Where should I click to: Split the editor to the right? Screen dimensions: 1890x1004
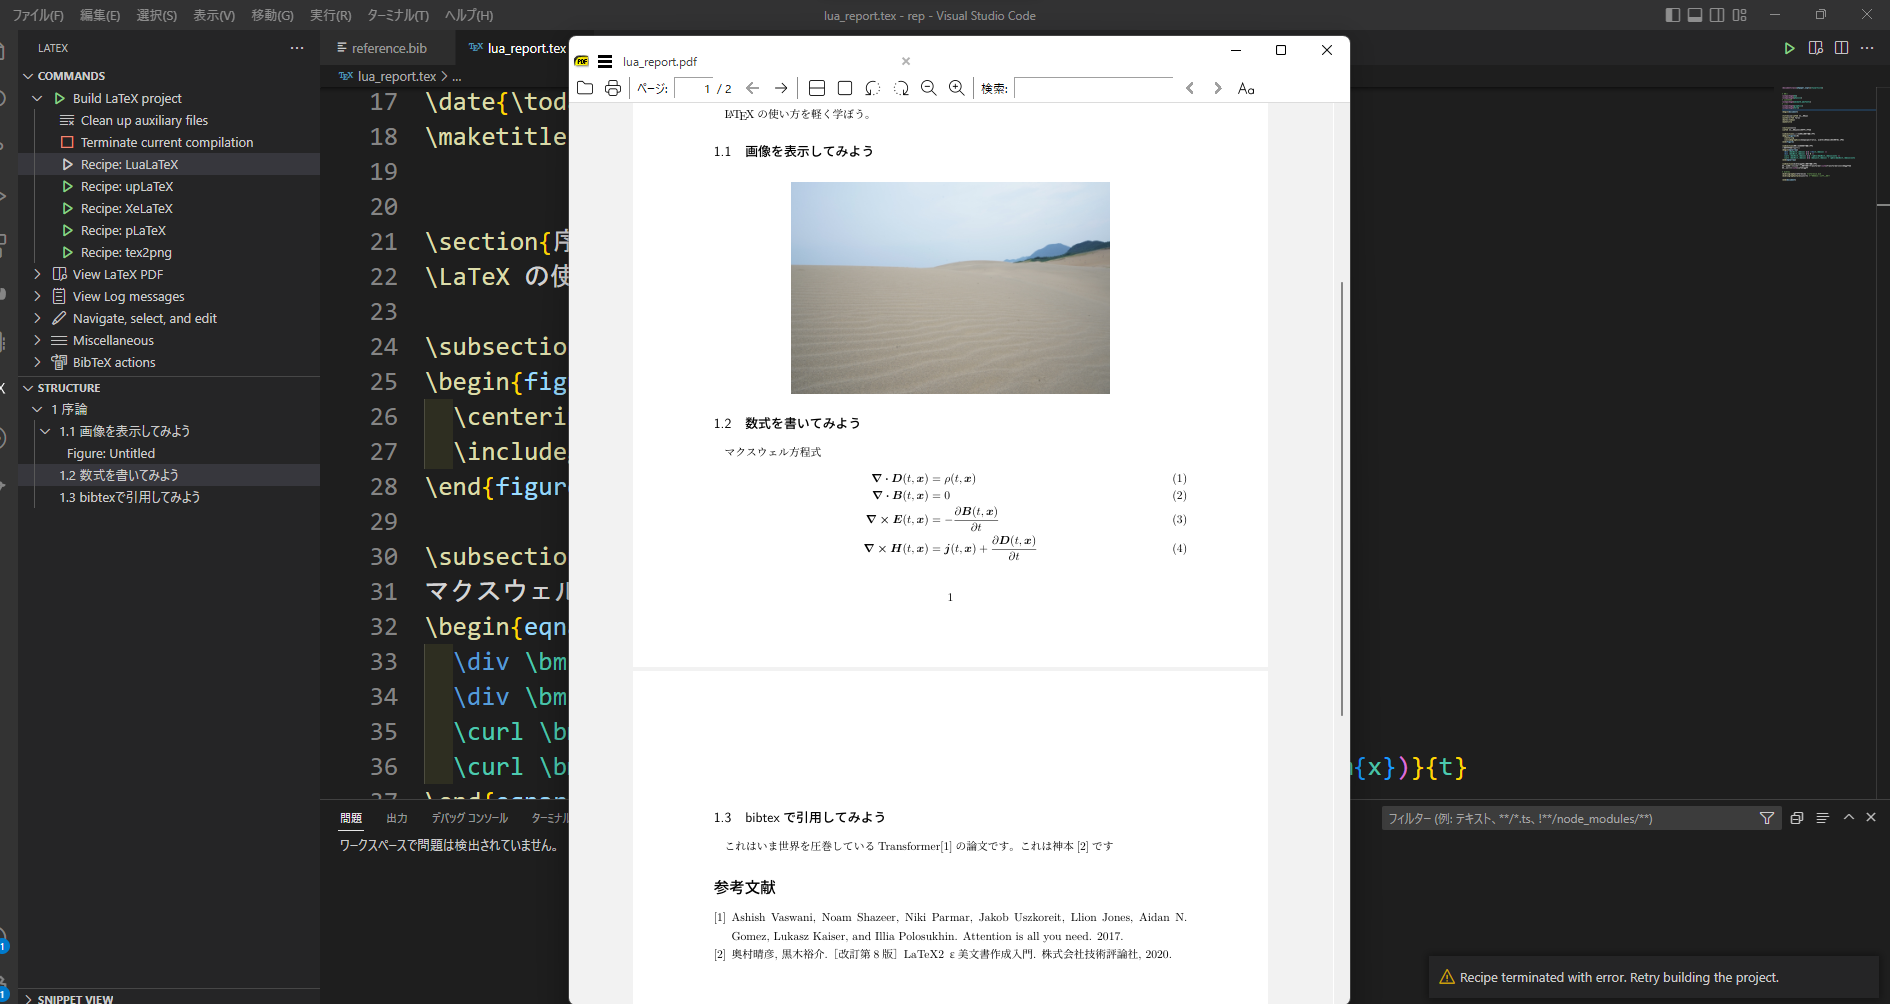coord(1841,48)
